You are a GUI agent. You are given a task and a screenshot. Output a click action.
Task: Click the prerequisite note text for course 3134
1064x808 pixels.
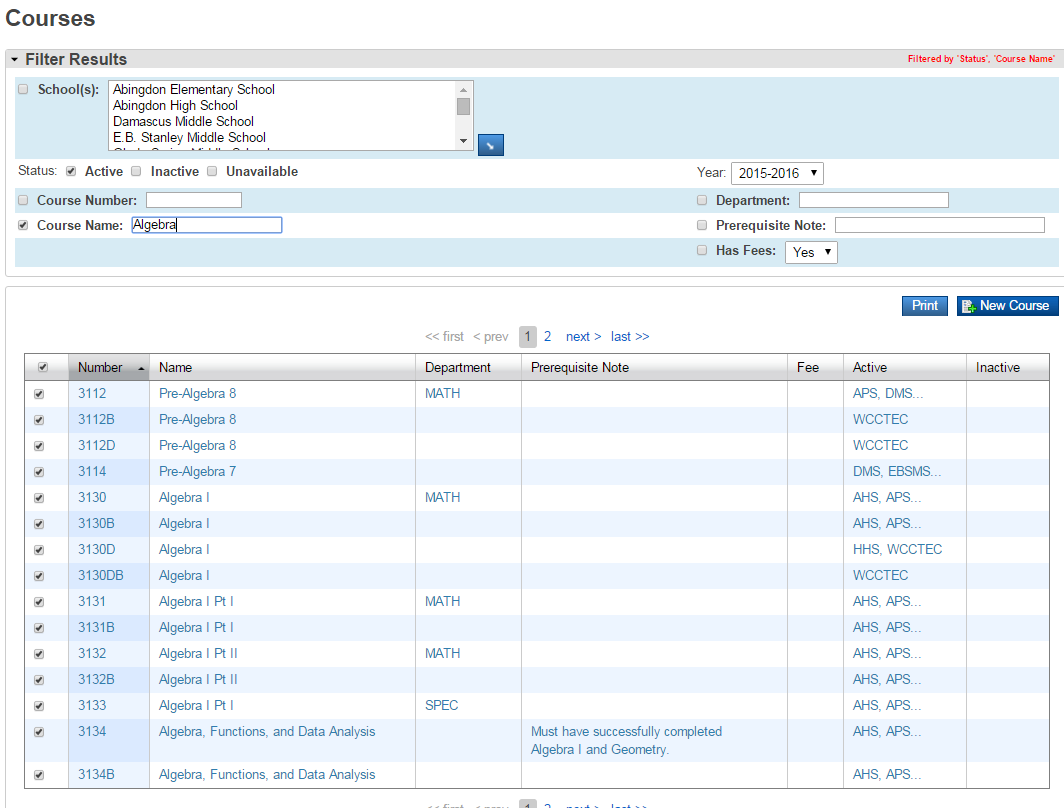click(626, 741)
